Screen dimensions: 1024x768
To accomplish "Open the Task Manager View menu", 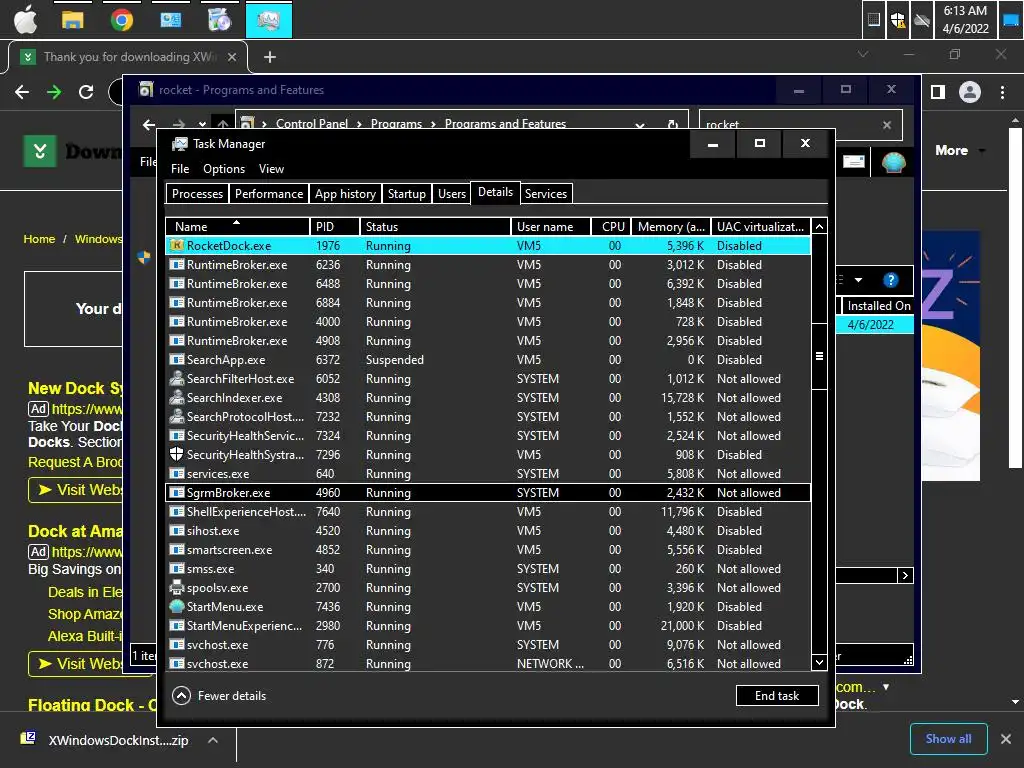I will pyautogui.click(x=271, y=169).
